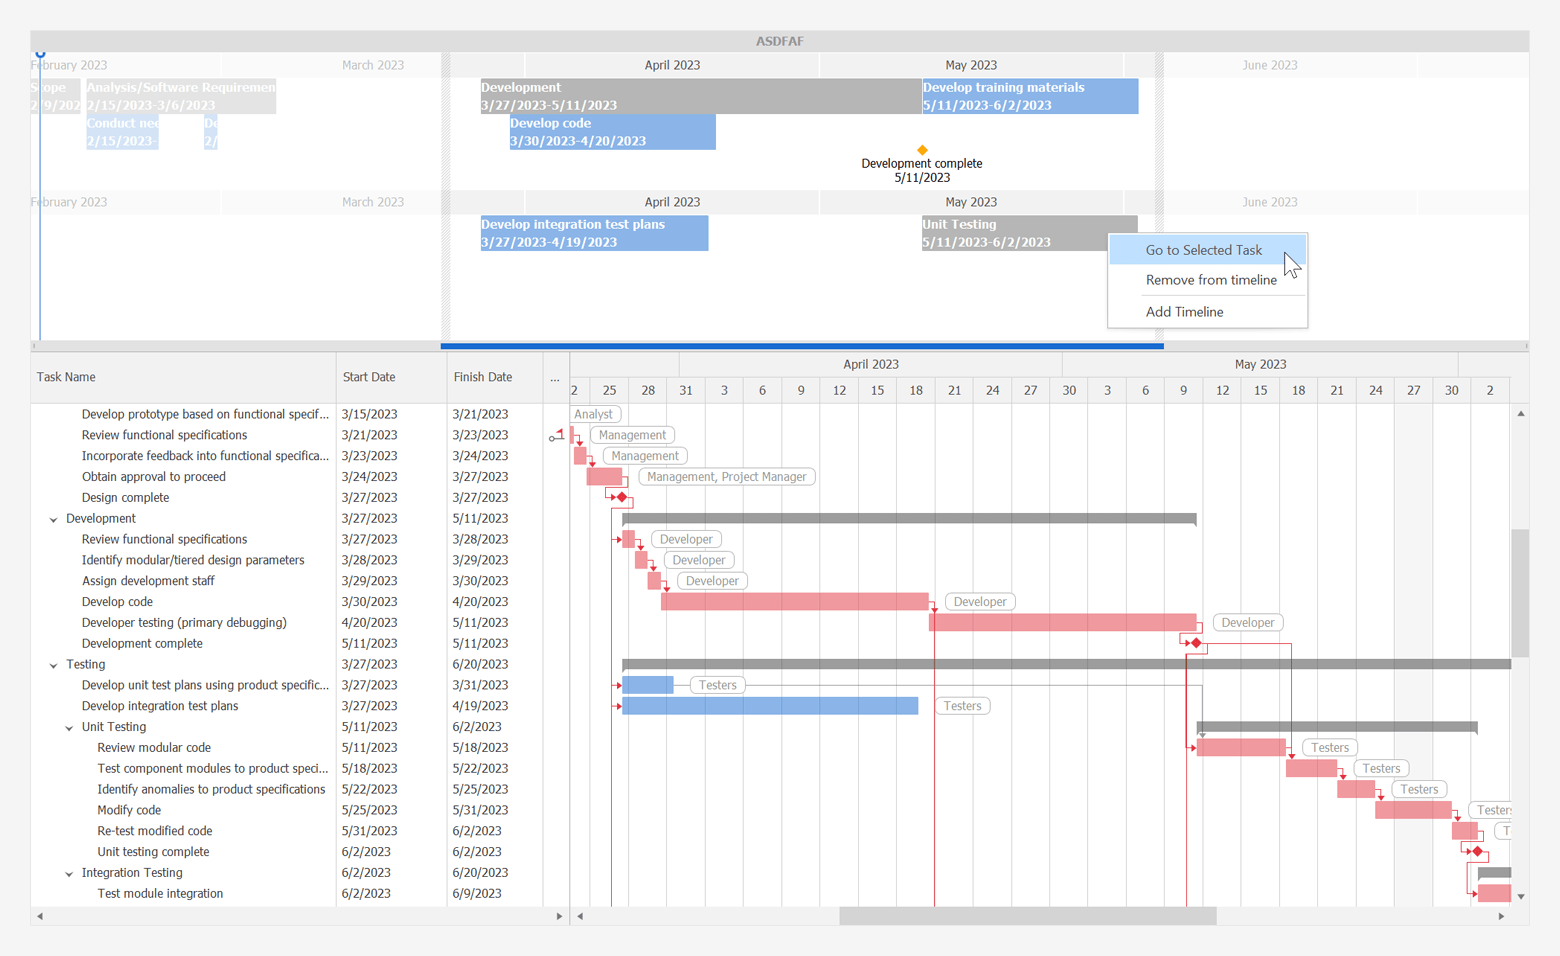Click the Analyst resource label
Viewport: 1560px width, 956px height.
pos(594,414)
